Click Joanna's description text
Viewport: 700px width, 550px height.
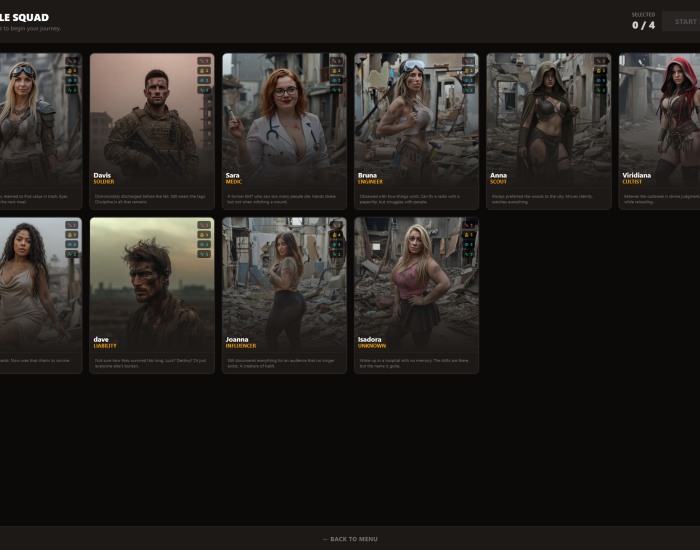coord(281,363)
